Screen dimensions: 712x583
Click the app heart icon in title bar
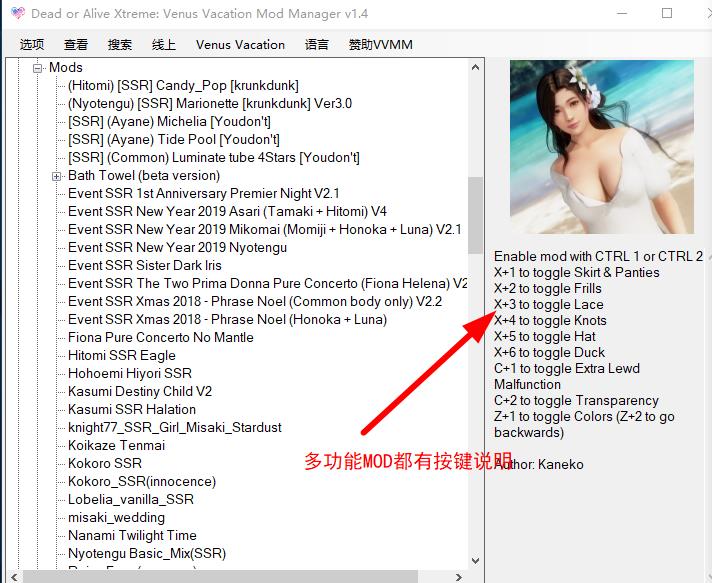pyautogui.click(x=17, y=14)
